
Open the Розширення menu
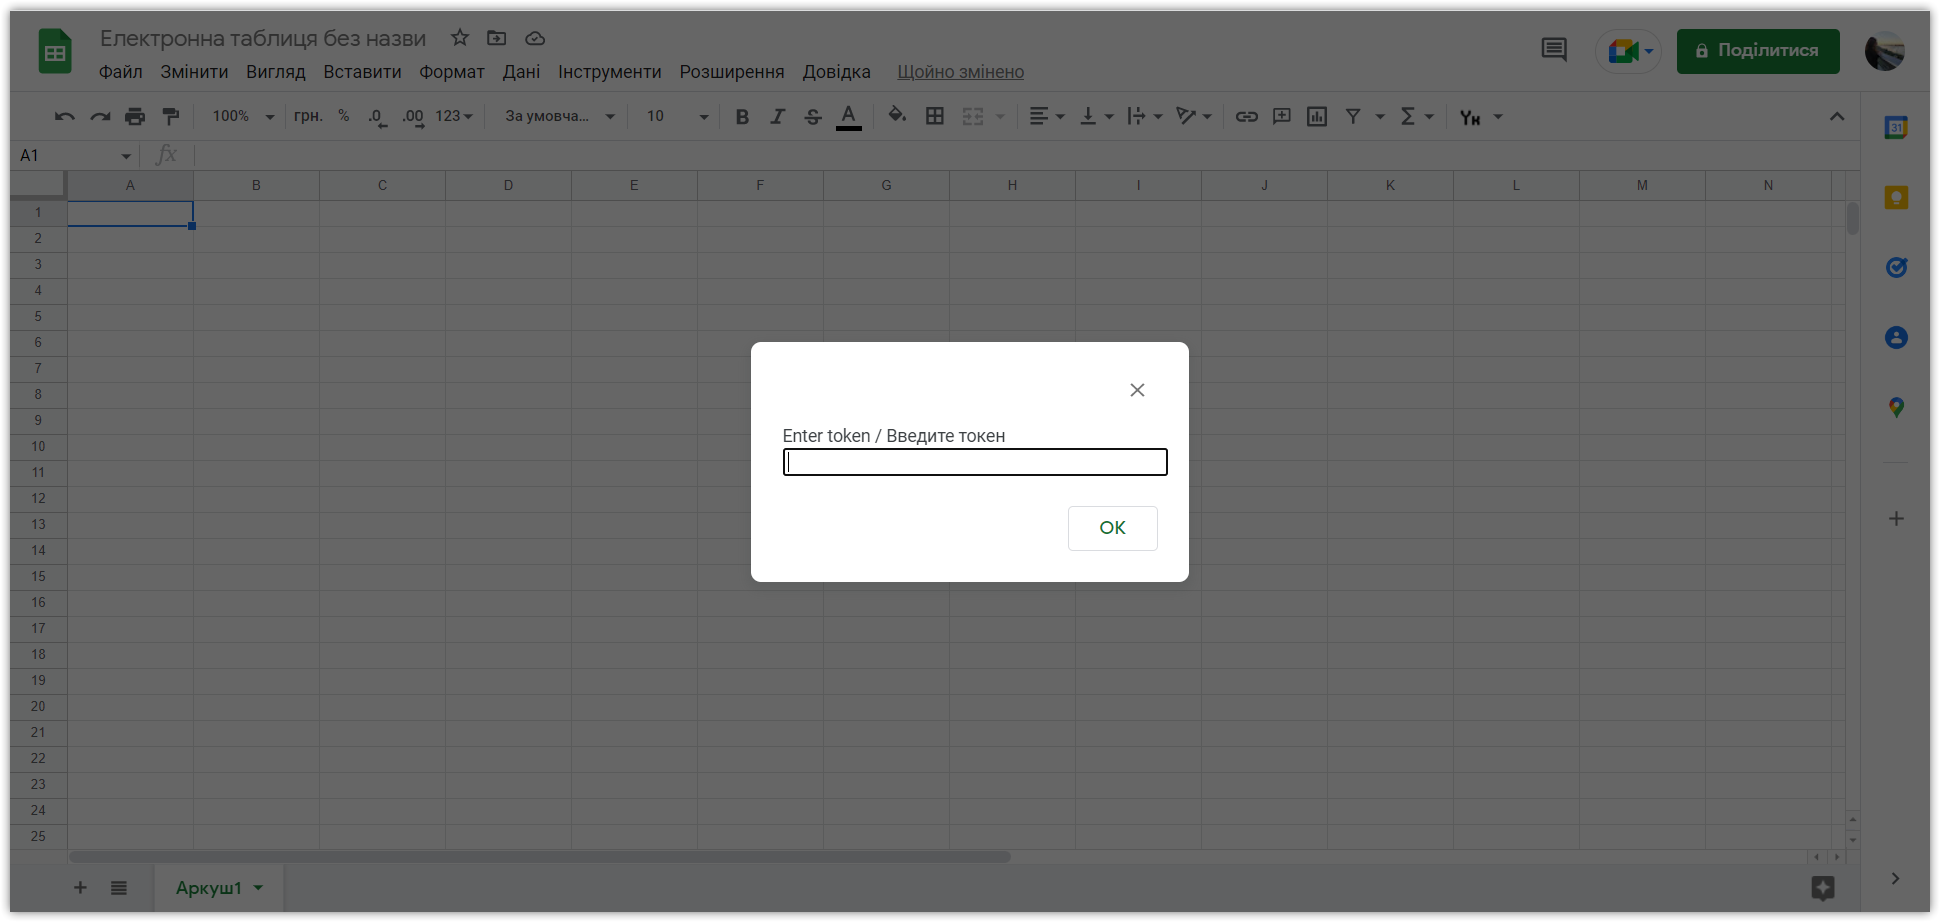point(732,72)
